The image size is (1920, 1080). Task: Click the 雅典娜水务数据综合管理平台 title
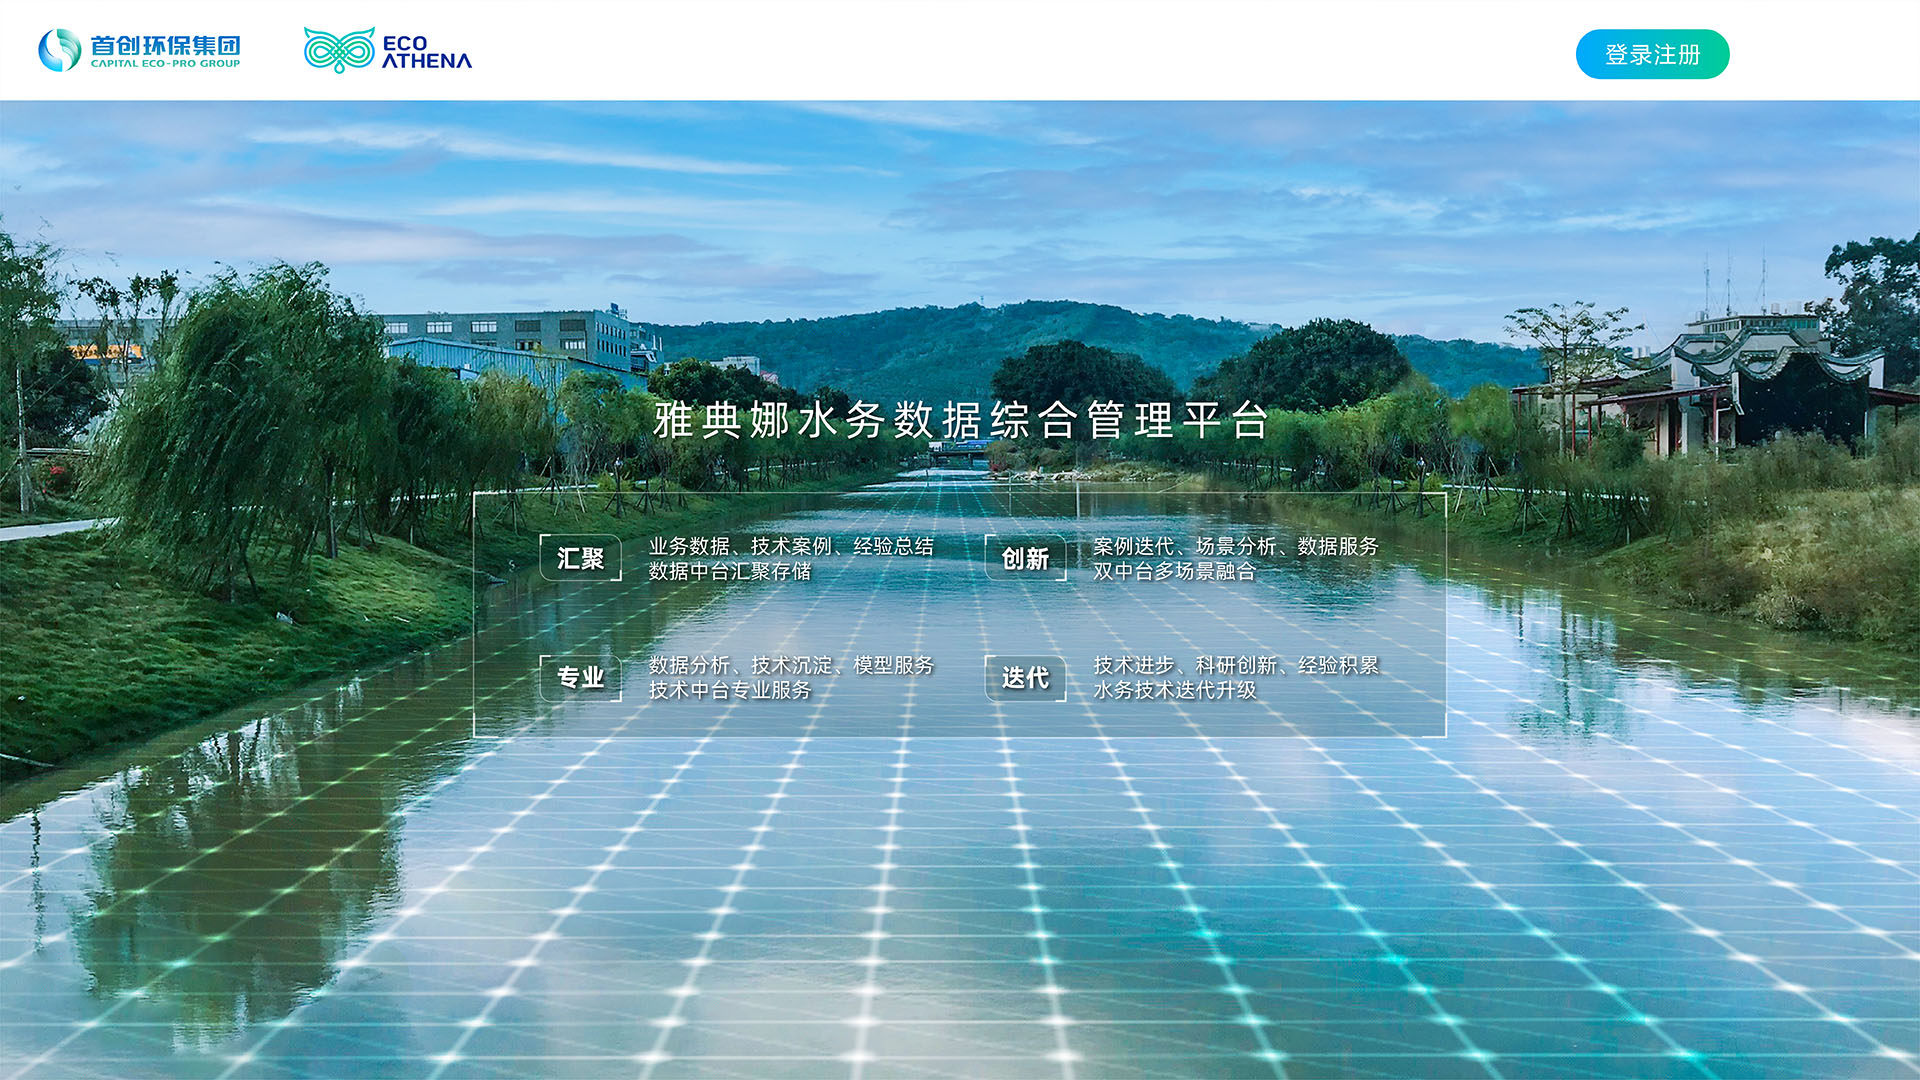pos(960,420)
